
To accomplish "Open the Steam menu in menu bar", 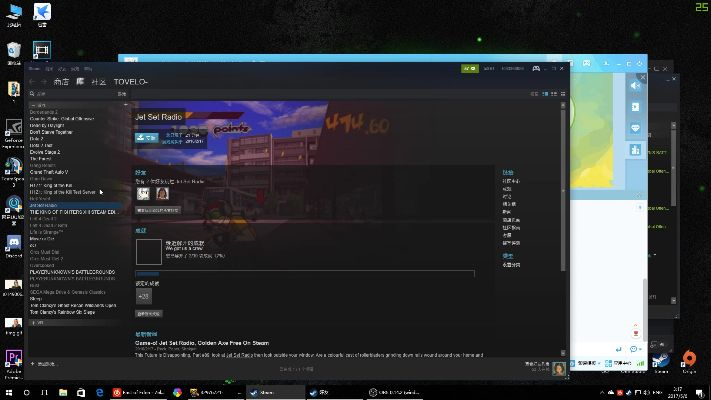I will point(34,69).
